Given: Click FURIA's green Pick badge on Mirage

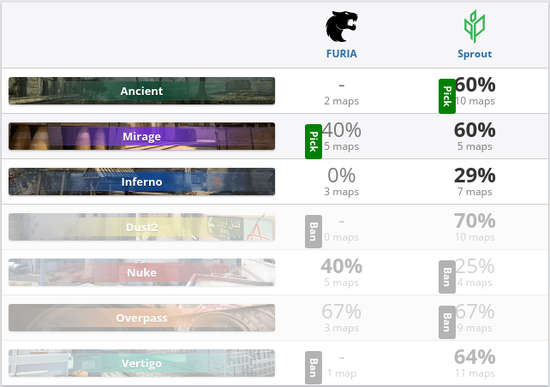Looking at the screenshot, I should 313,141.
